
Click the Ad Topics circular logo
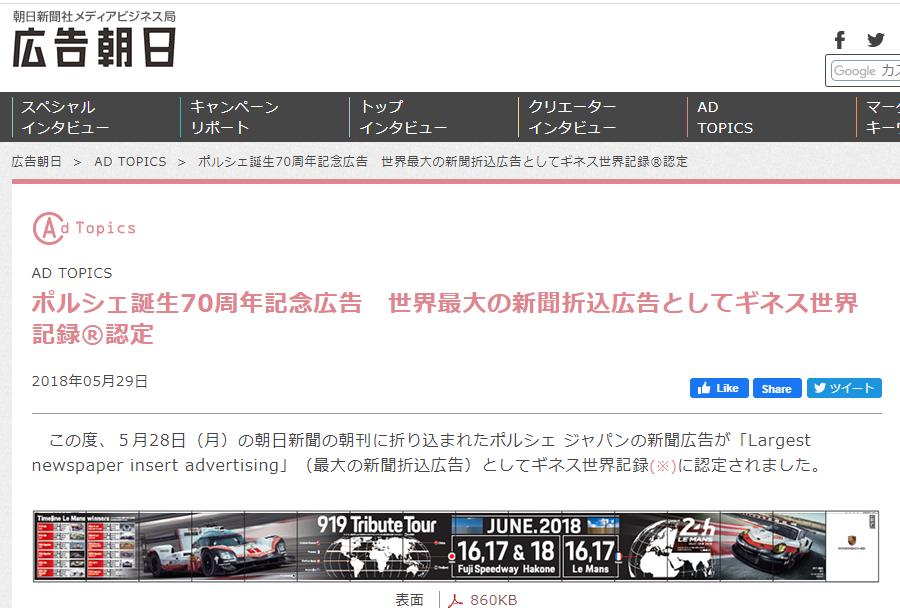coord(84,228)
